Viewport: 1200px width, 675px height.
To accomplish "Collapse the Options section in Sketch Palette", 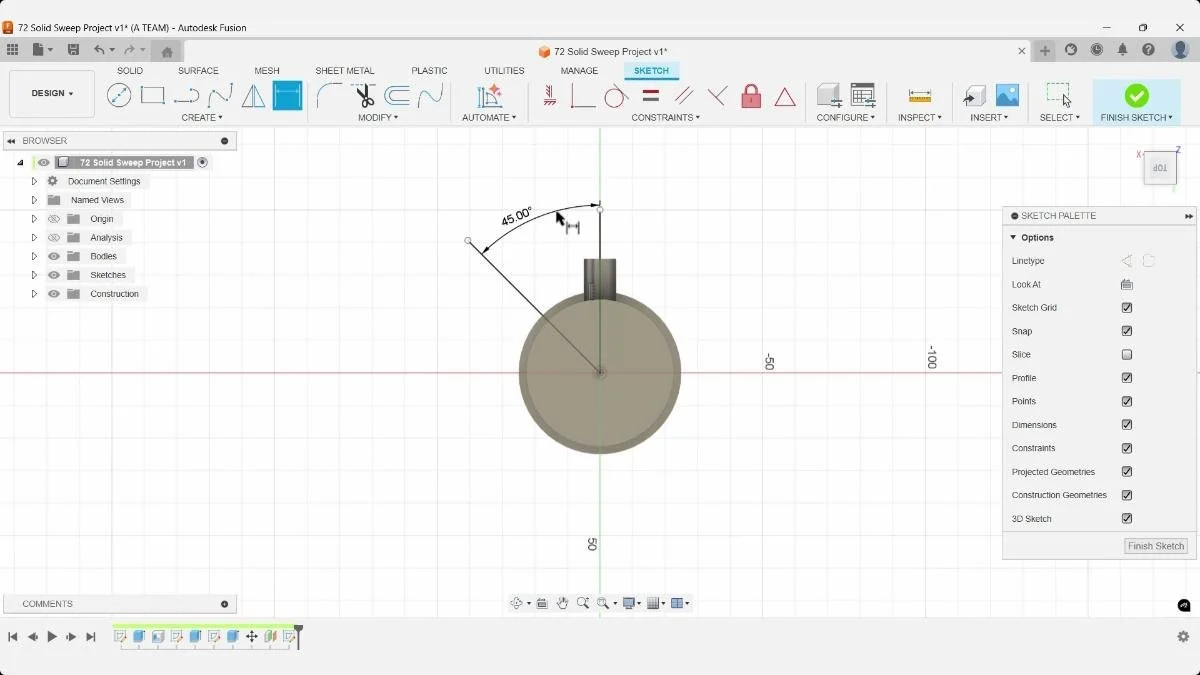I will (x=1013, y=238).
